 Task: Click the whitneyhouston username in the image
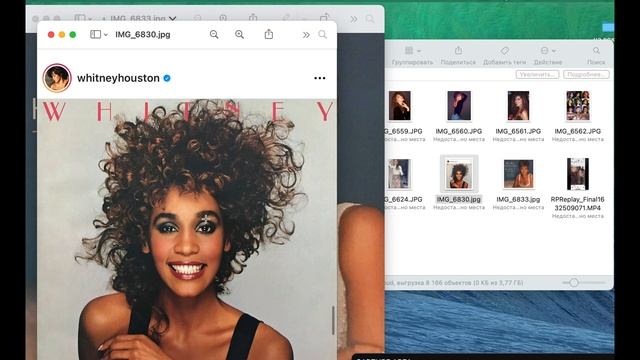(x=118, y=78)
